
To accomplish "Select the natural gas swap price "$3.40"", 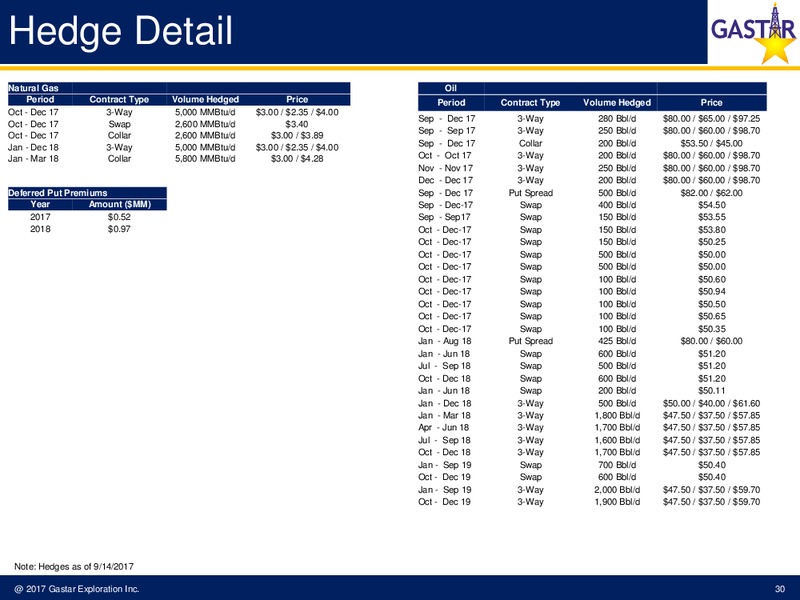I will click(x=296, y=124).
